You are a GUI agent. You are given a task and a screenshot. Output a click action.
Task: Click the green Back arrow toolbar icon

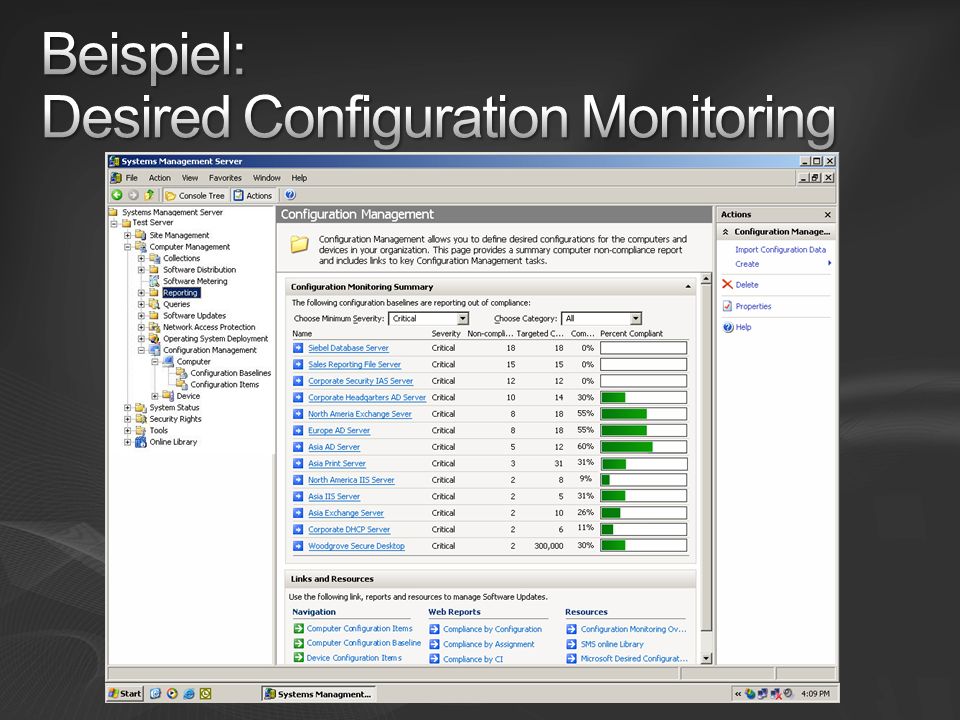(x=117, y=195)
